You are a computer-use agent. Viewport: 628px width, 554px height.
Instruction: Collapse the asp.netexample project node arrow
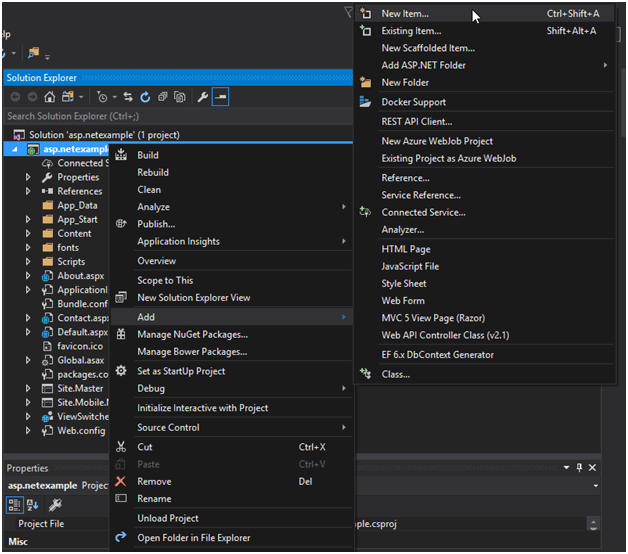pyautogui.click(x=14, y=149)
